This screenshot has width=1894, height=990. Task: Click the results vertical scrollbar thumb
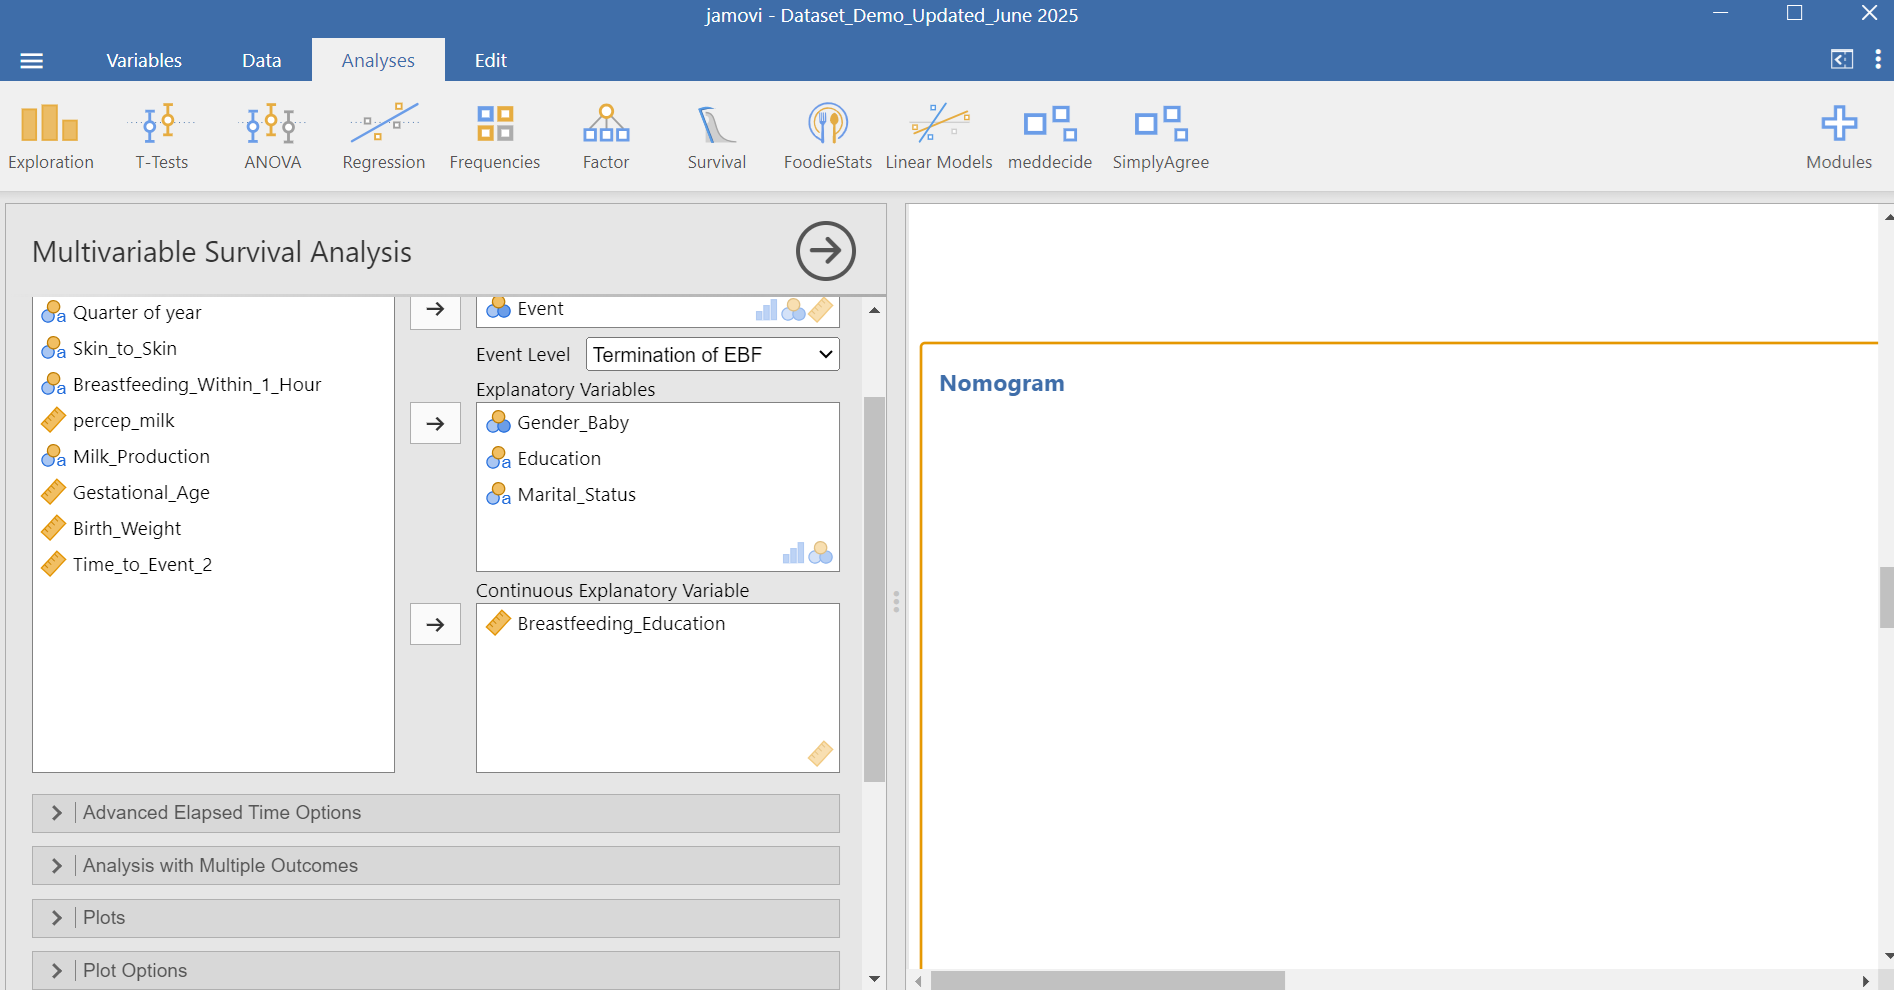pyautogui.click(x=1886, y=598)
